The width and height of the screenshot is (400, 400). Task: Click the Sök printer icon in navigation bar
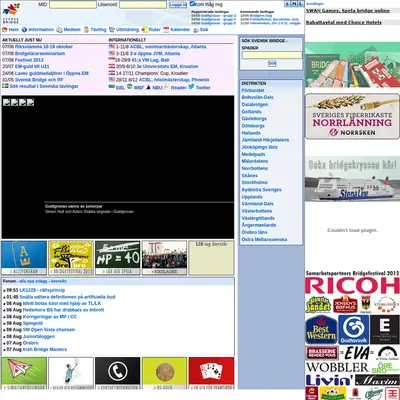196,30
